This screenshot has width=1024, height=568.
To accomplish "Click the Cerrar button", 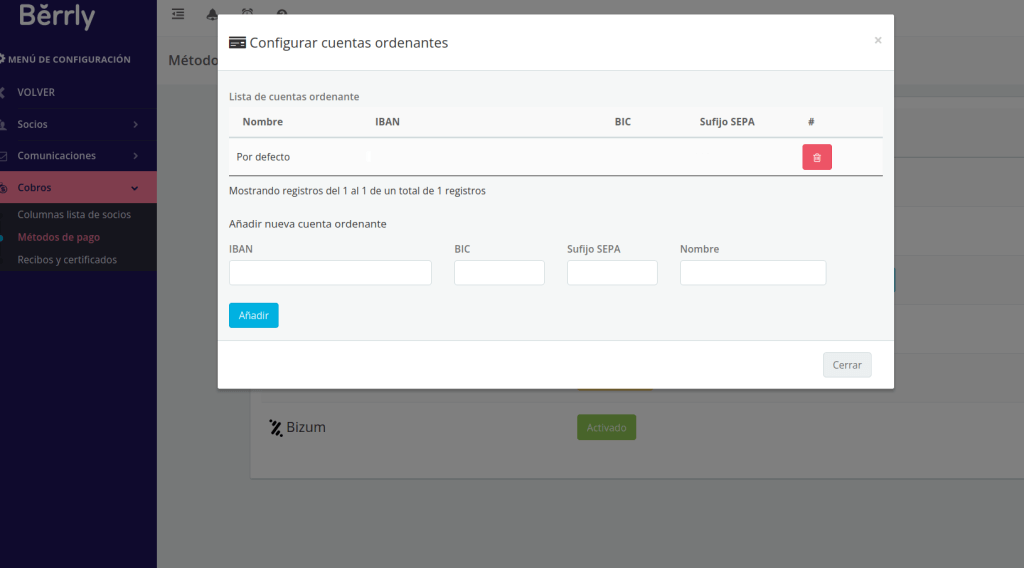I will click(x=847, y=365).
